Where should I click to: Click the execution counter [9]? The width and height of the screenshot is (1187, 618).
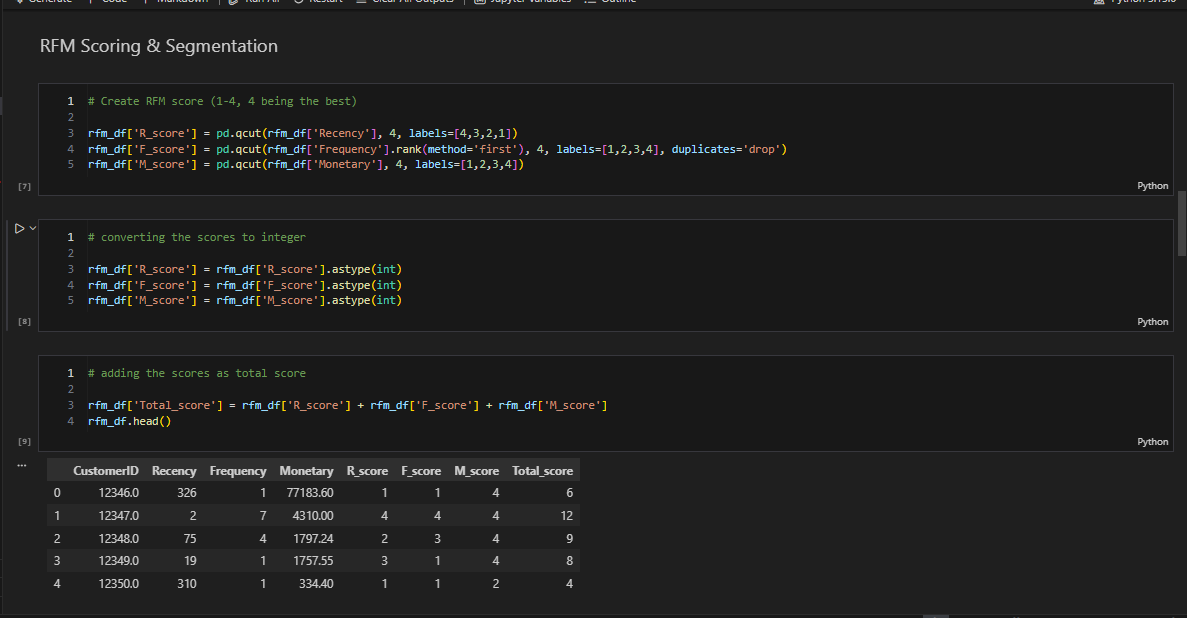coord(23,441)
